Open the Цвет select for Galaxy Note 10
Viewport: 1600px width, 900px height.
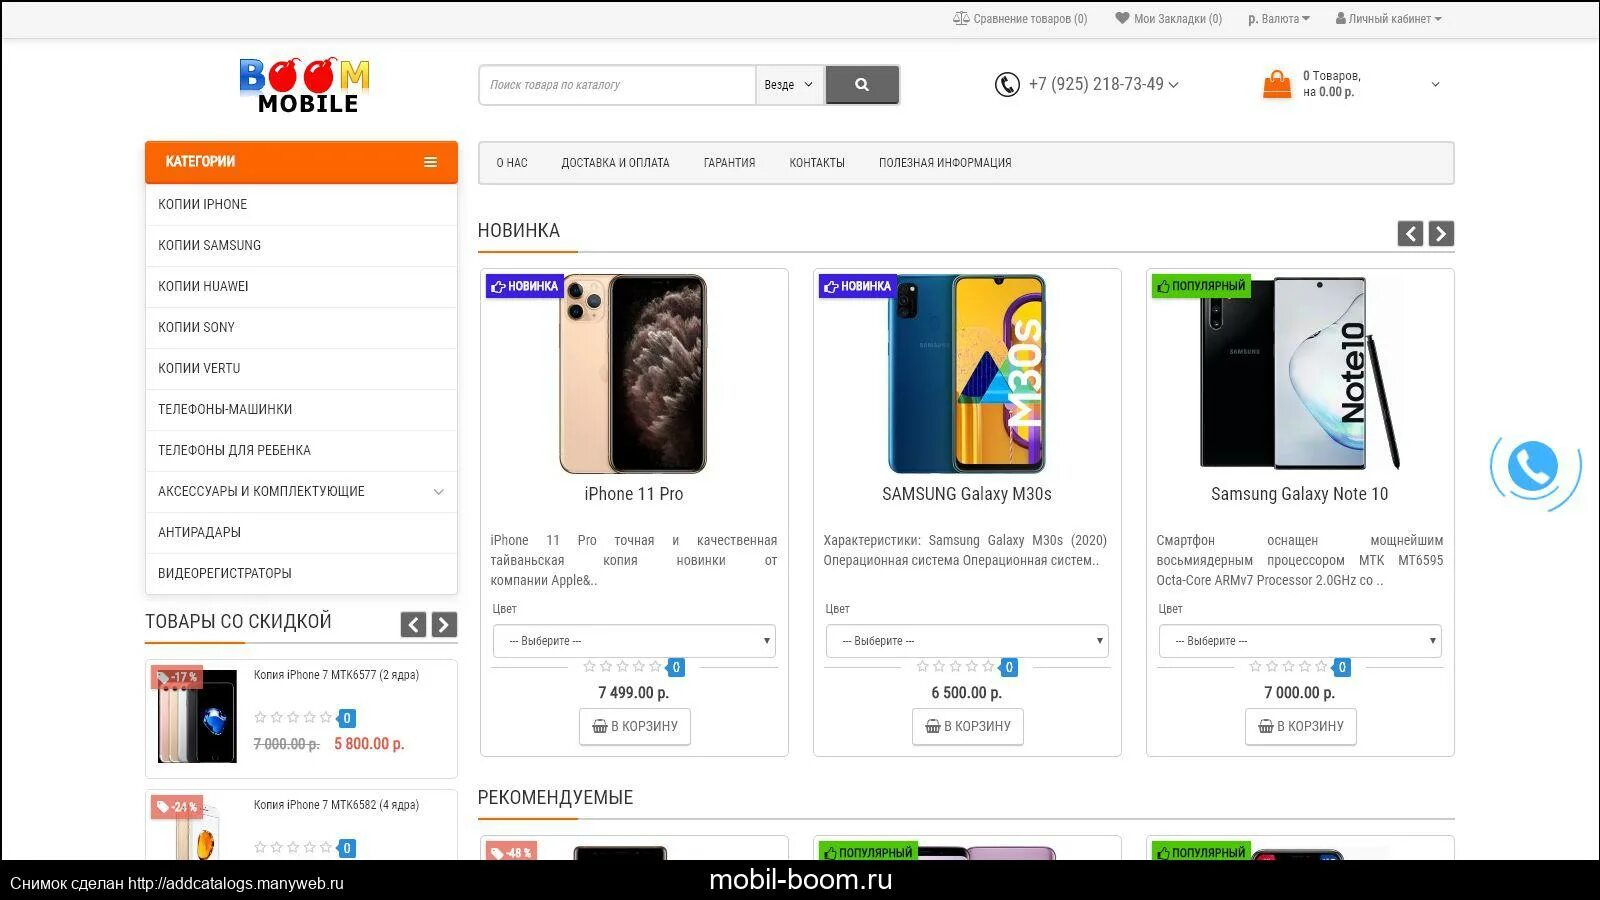(1300, 641)
